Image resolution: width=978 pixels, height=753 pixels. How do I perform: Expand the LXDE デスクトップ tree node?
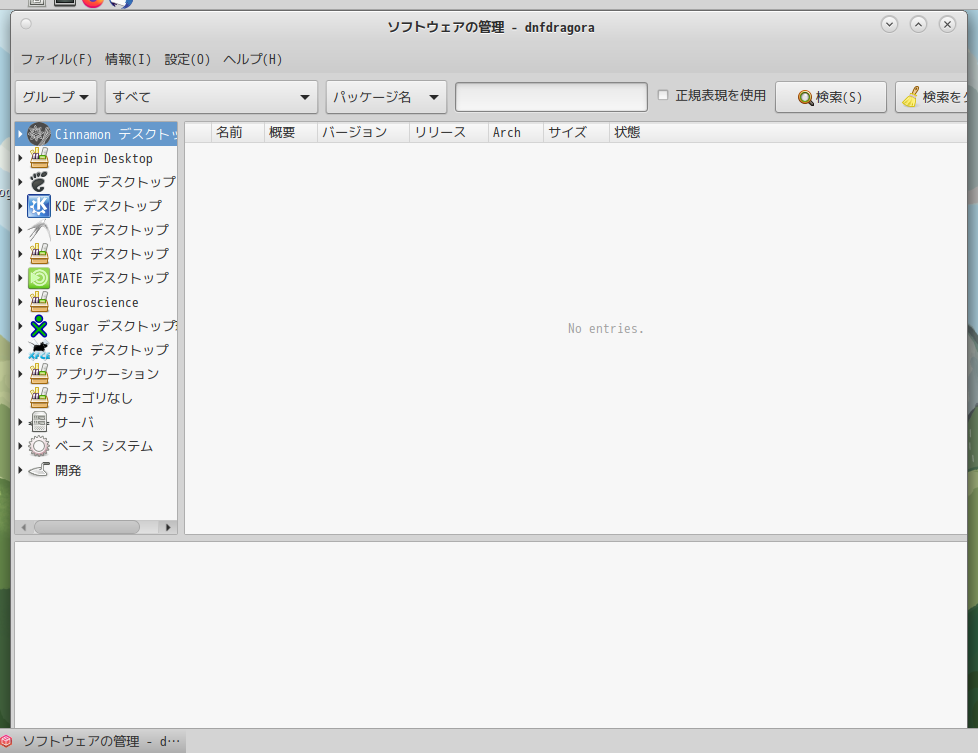[21, 230]
